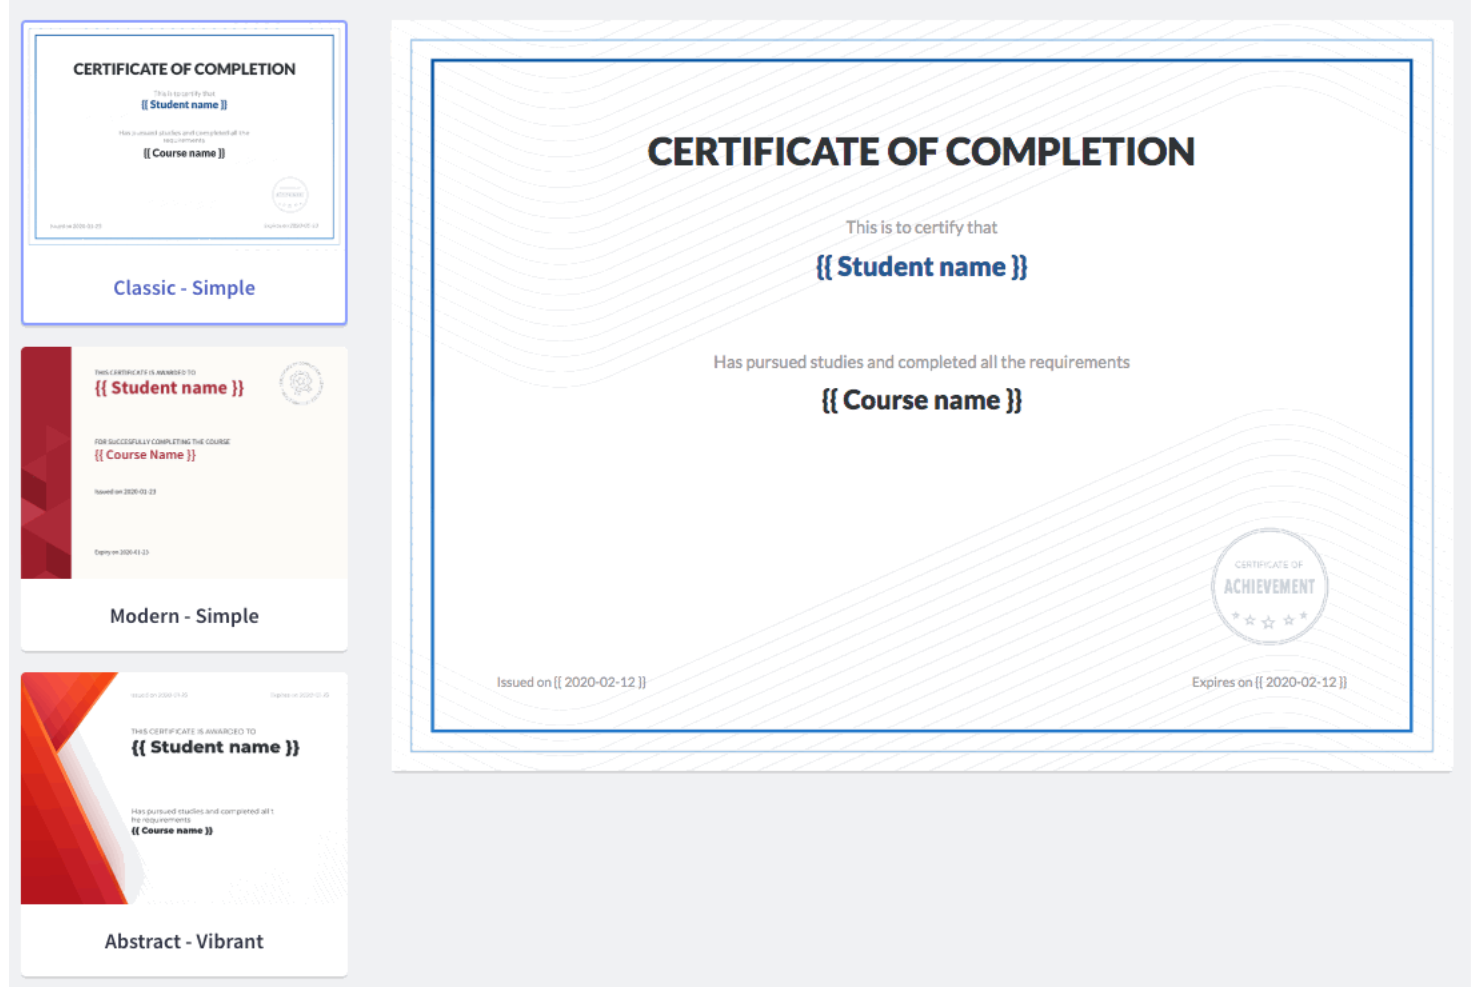Click the Certificate of Completion heading
The image size is (1480, 987).
tap(921, 152)
